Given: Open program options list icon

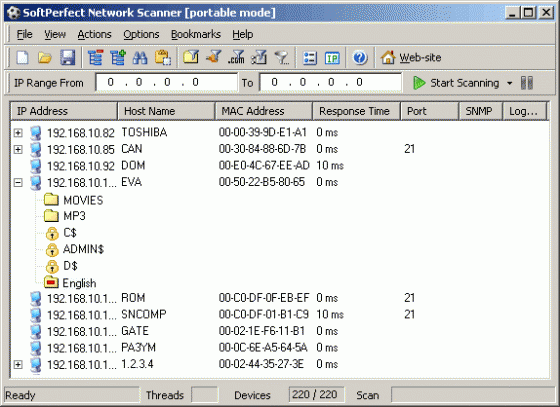Looking at the screenshot, I should [310, 58].
